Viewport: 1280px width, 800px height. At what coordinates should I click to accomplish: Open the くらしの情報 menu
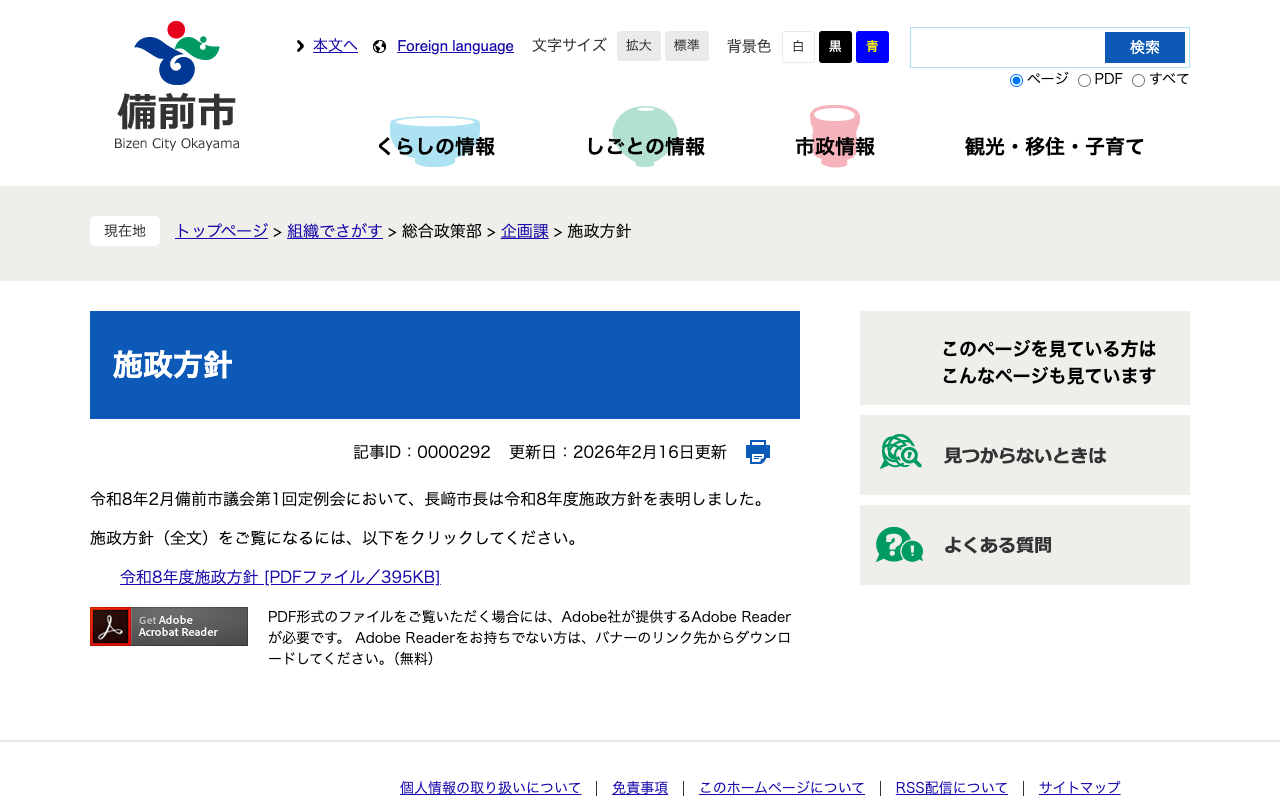(435, 137)
